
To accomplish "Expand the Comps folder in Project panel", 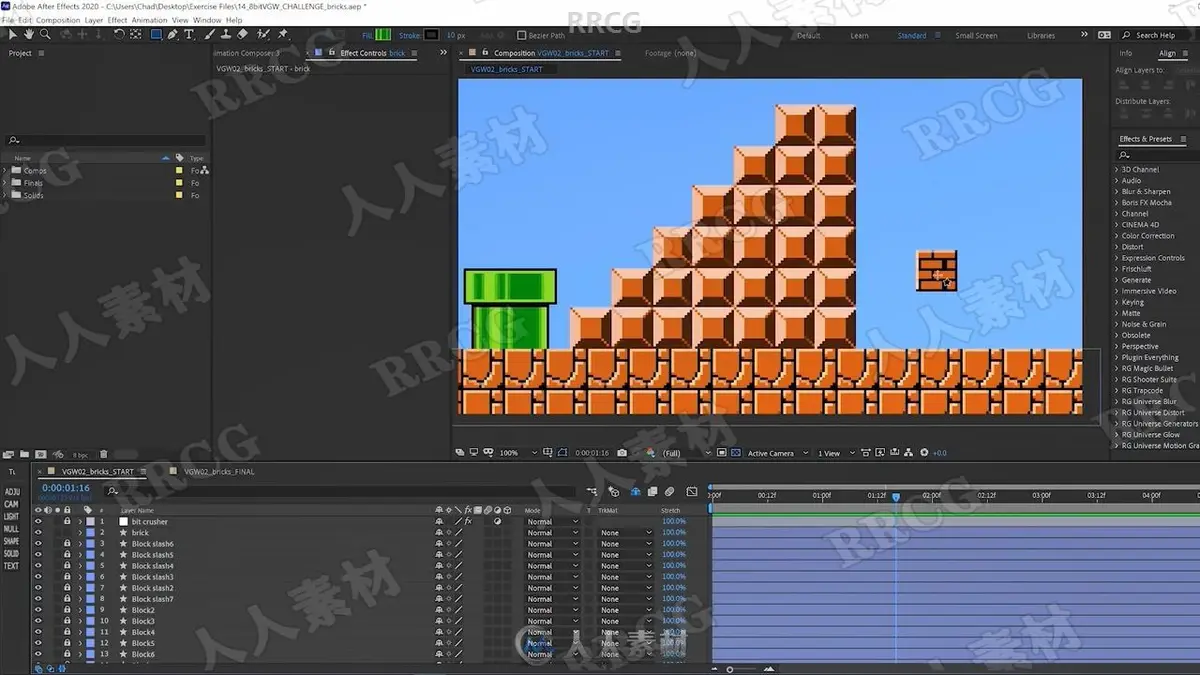I will coord(5,171).
